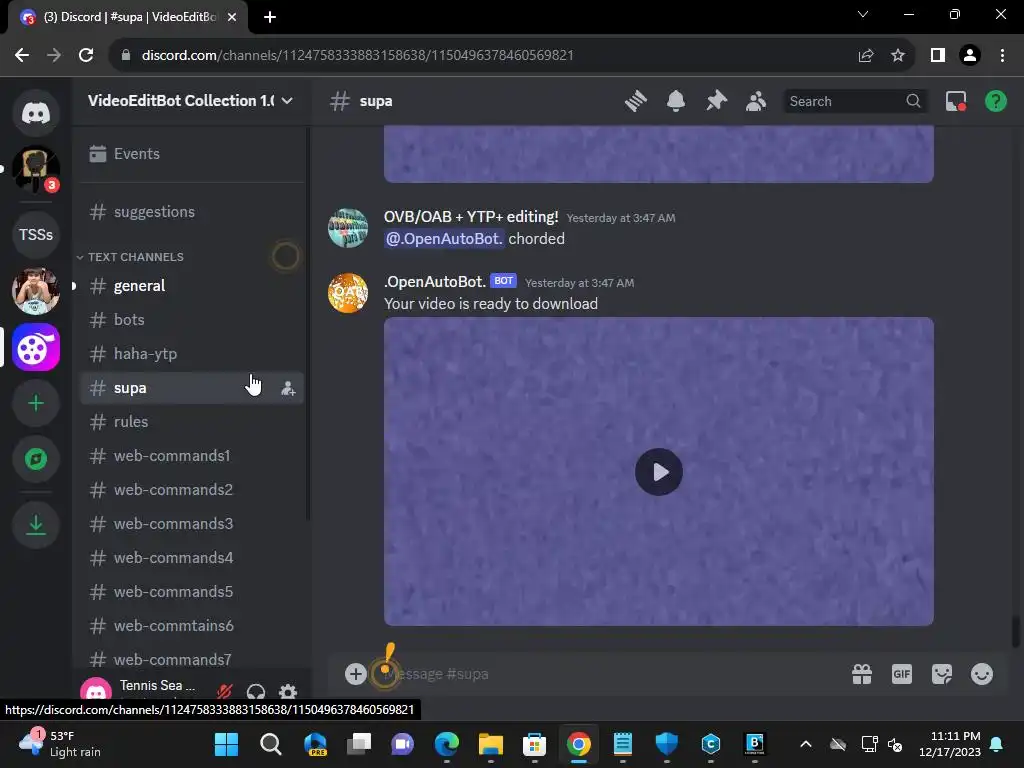1024x768 pixels.
Task: Click .OpenAutoBot. avatar
Action: click(x=347, y=293)
